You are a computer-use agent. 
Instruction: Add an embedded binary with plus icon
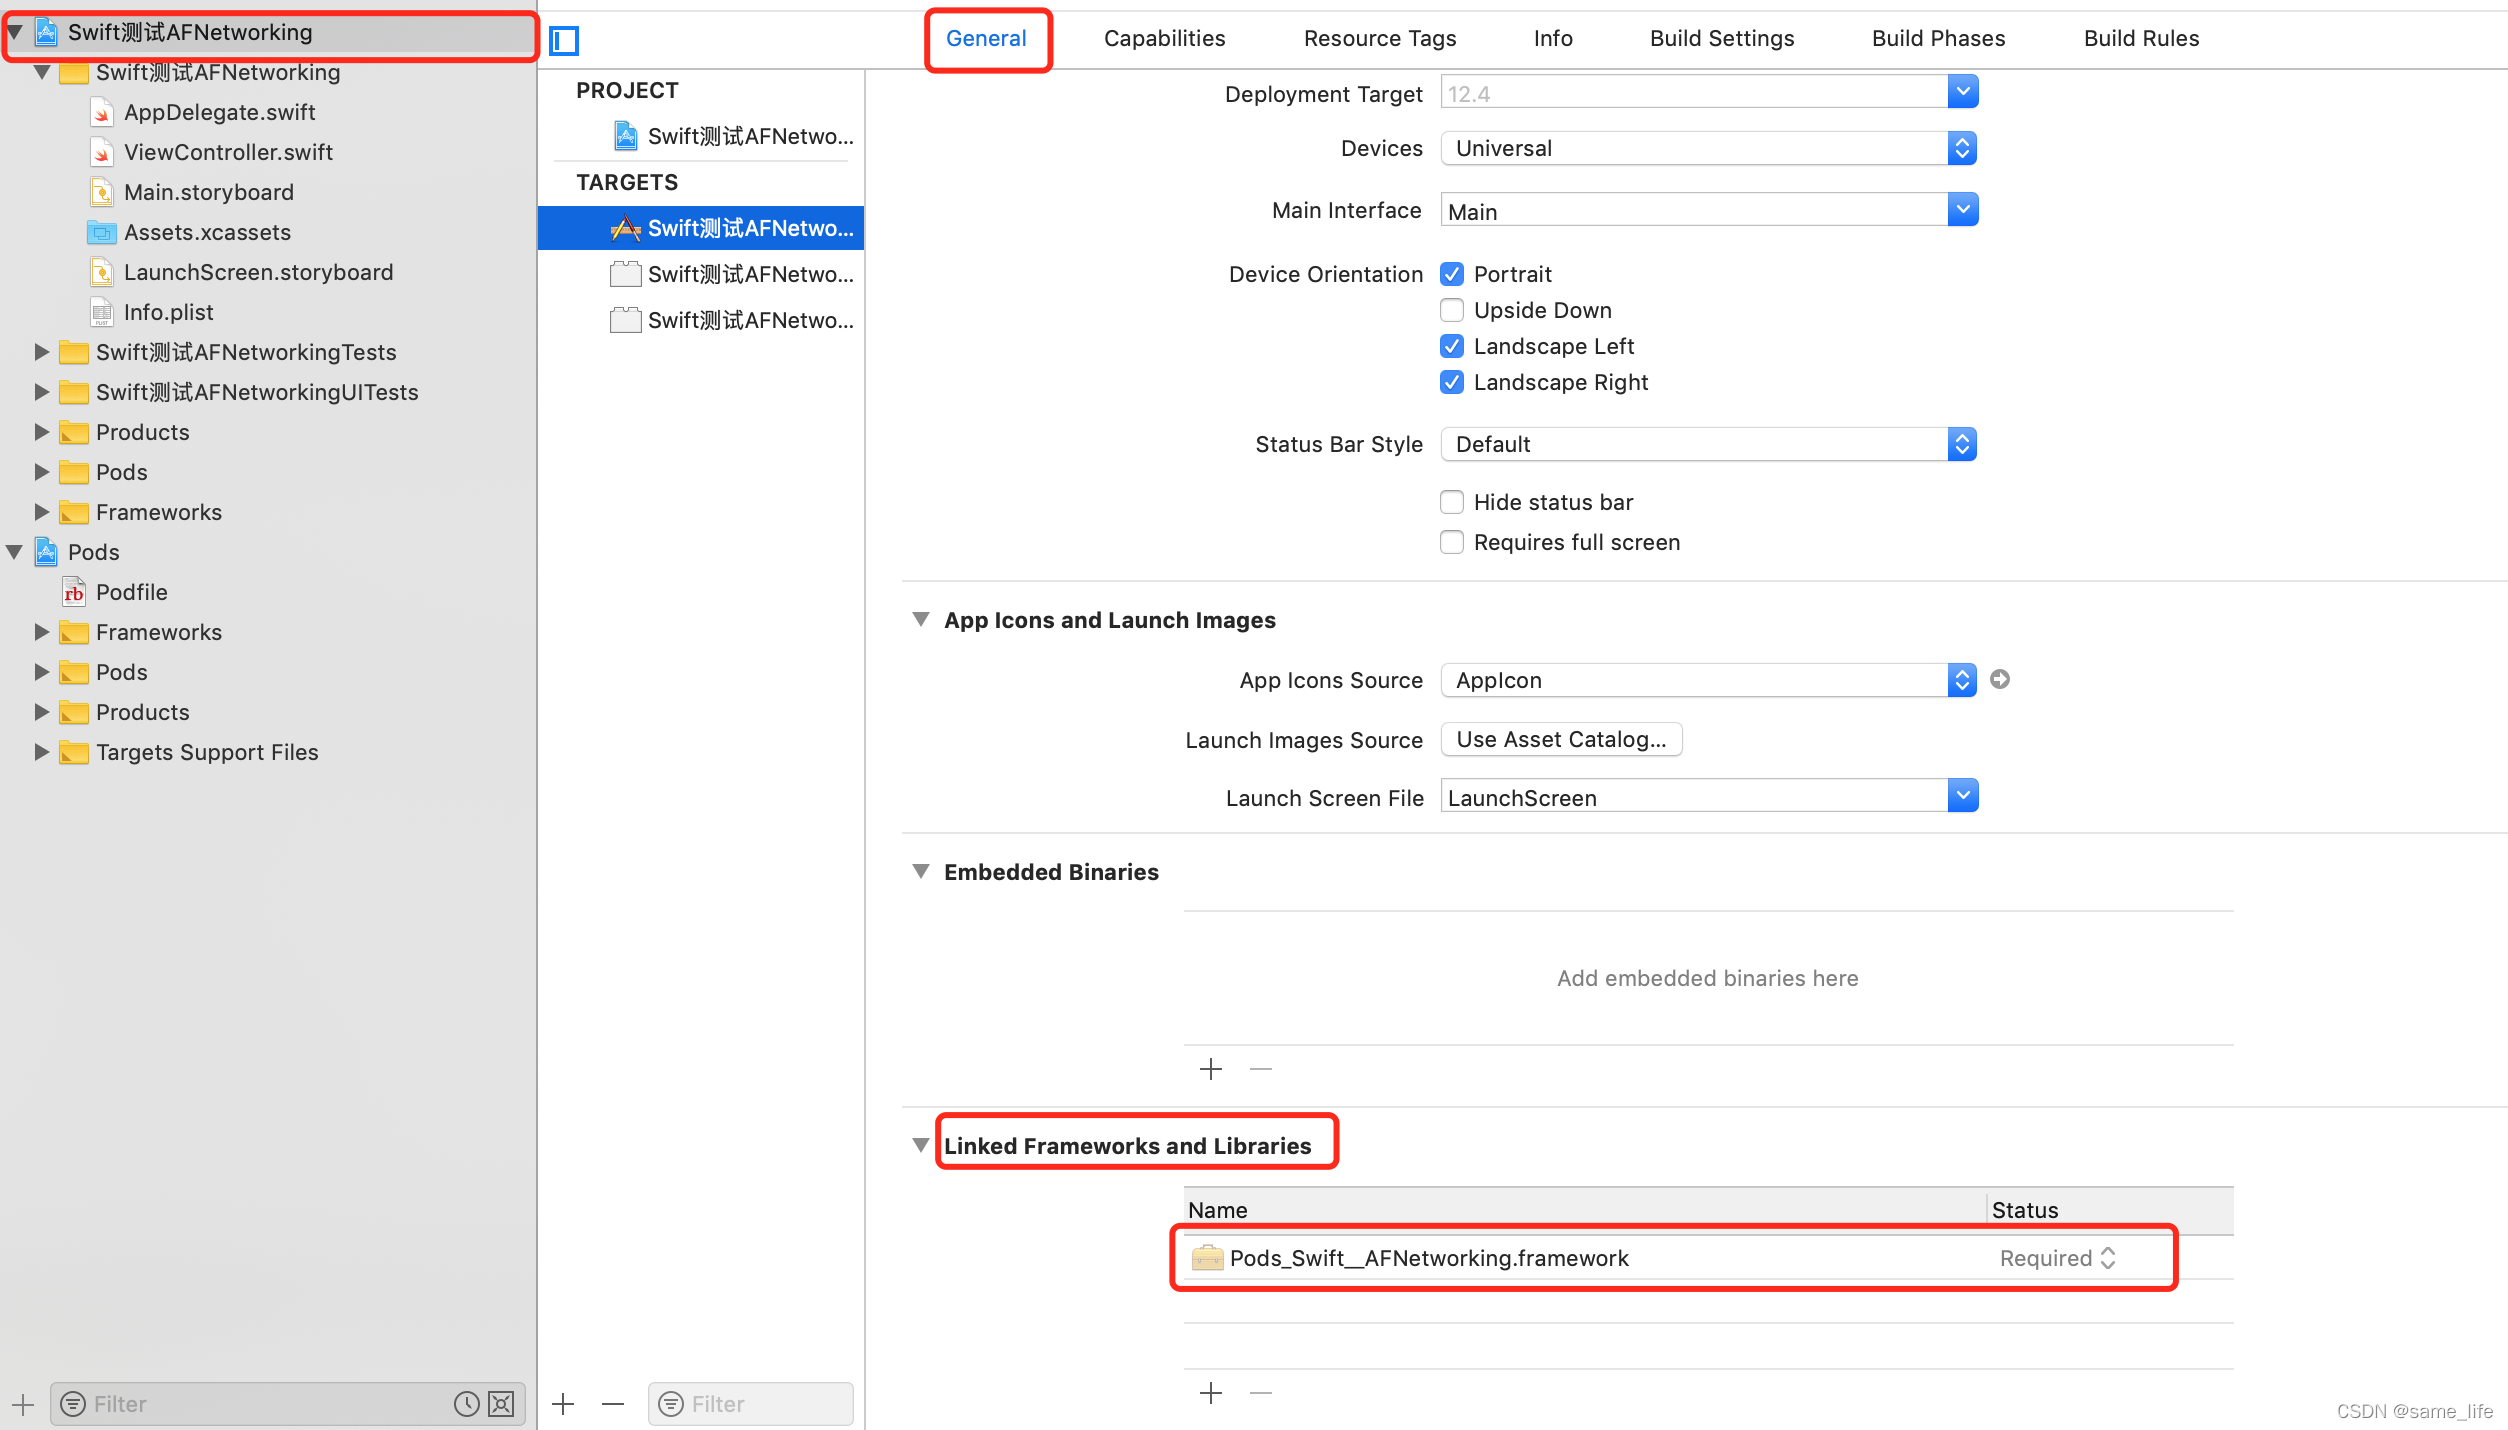(x=1211, y=1069)
